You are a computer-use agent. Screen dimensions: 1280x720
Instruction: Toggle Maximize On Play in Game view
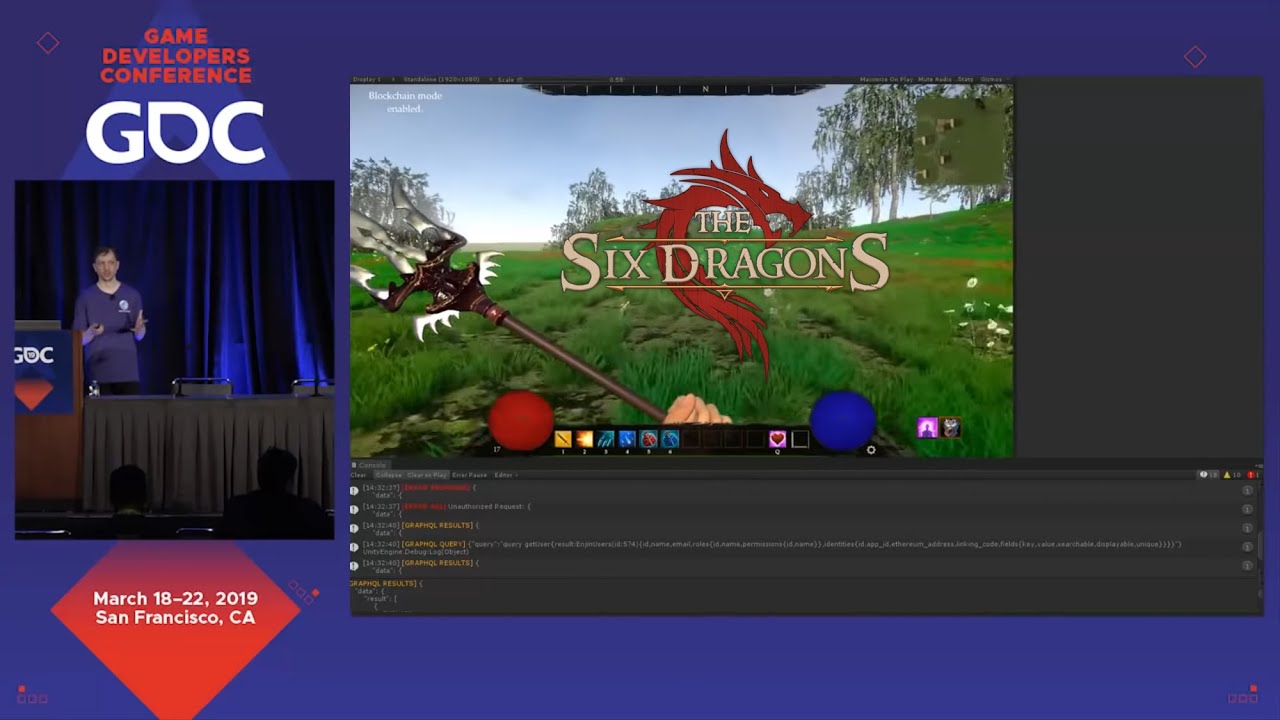coord(886,79)
